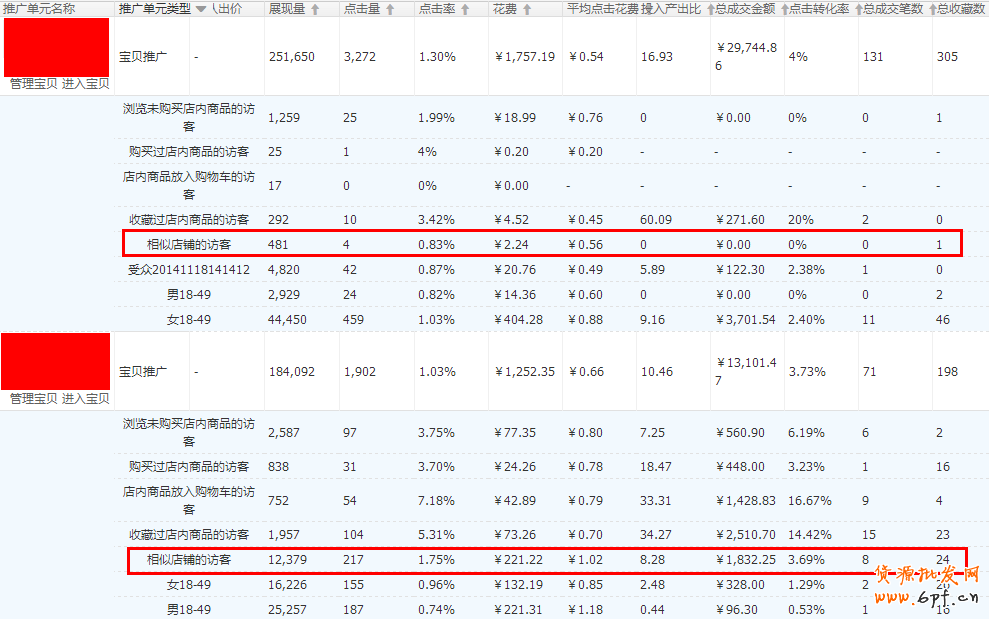Click the sort arrow next to 点击量
The height and width of the screenshot is (619, 989).
[x=389, y=9]
